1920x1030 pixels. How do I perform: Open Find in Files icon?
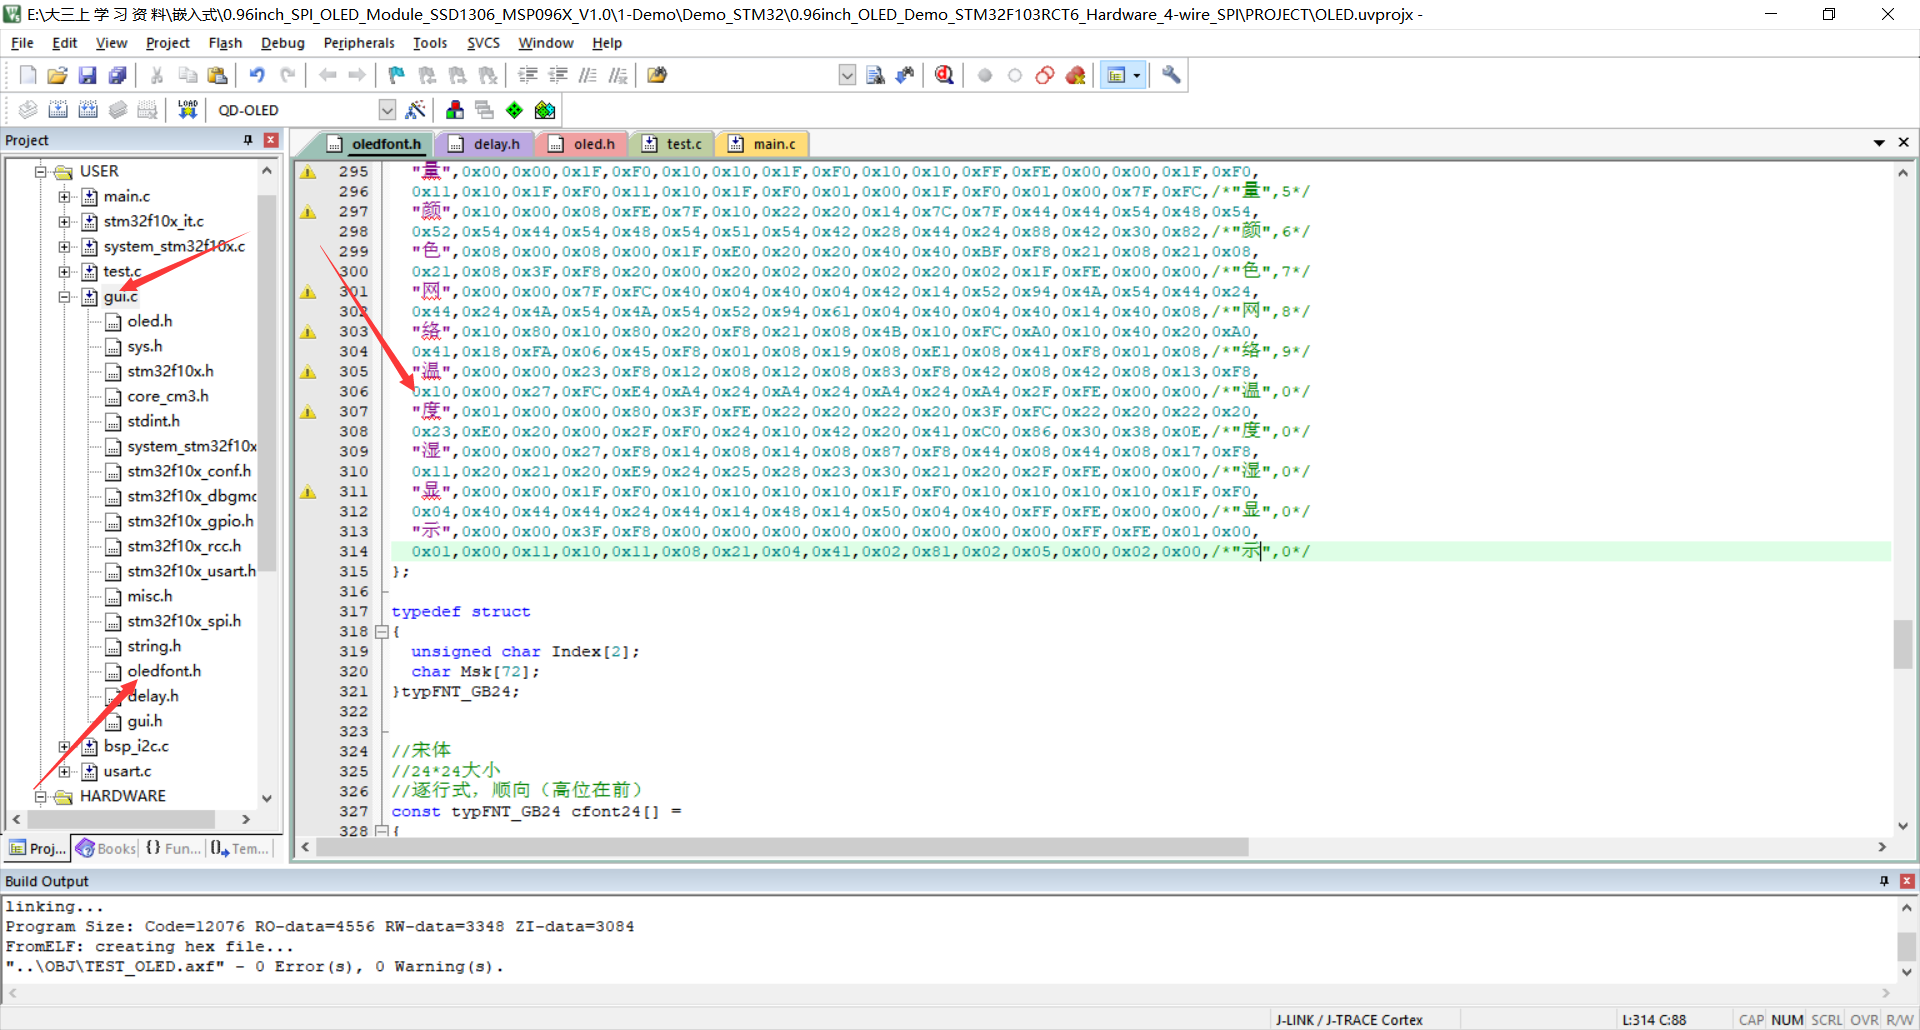pyautogui.click(x=657, y=75)
